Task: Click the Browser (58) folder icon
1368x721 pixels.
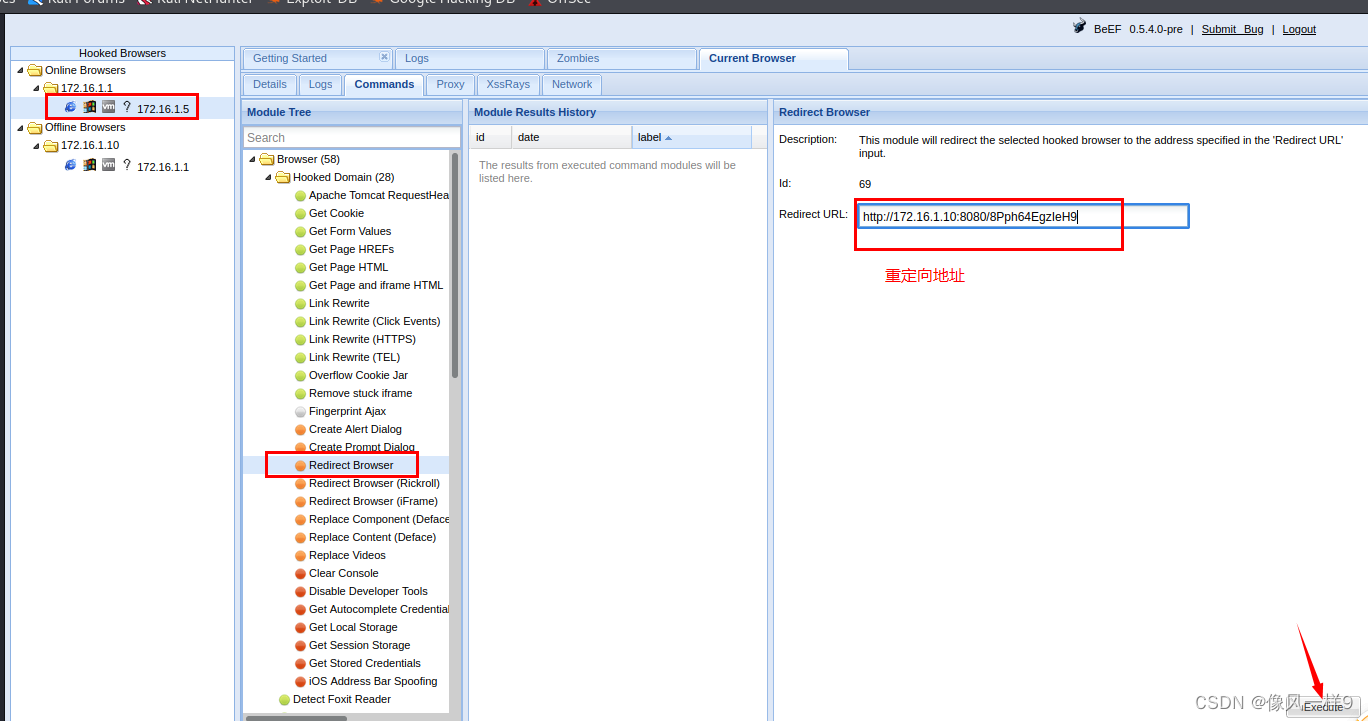Action: [x=267, y=159]
